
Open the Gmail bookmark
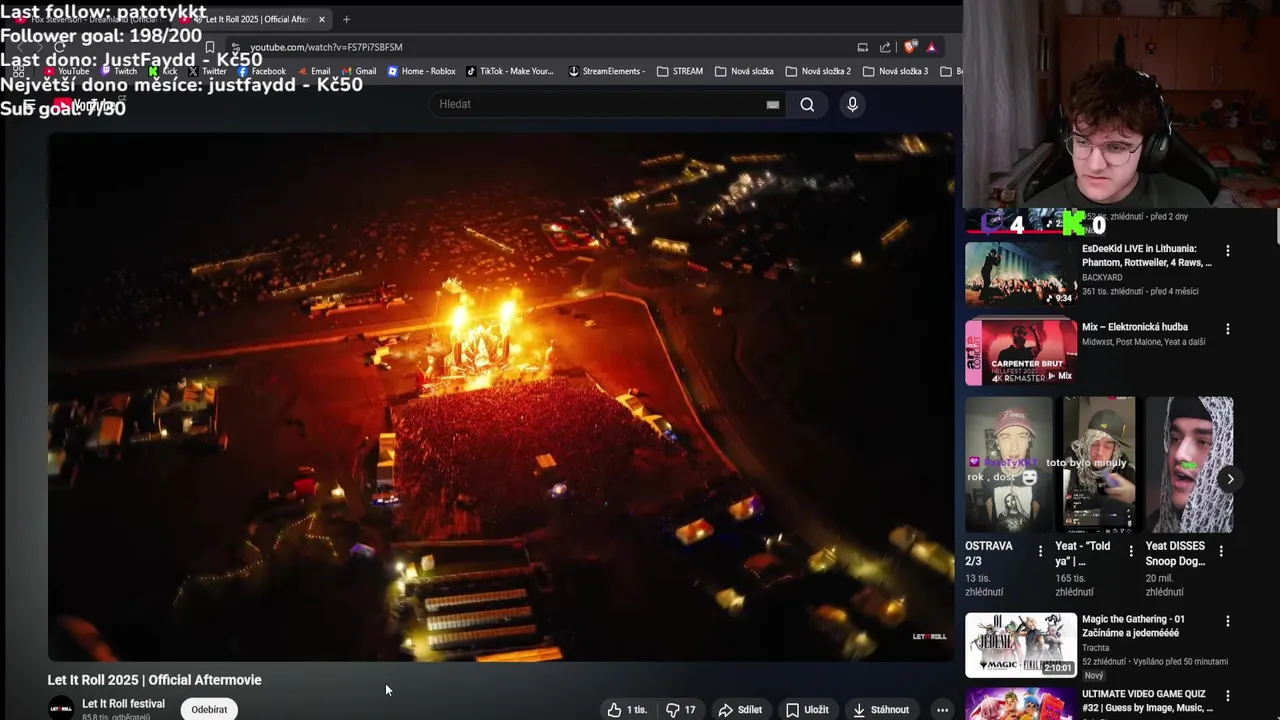tap(358, 71)
